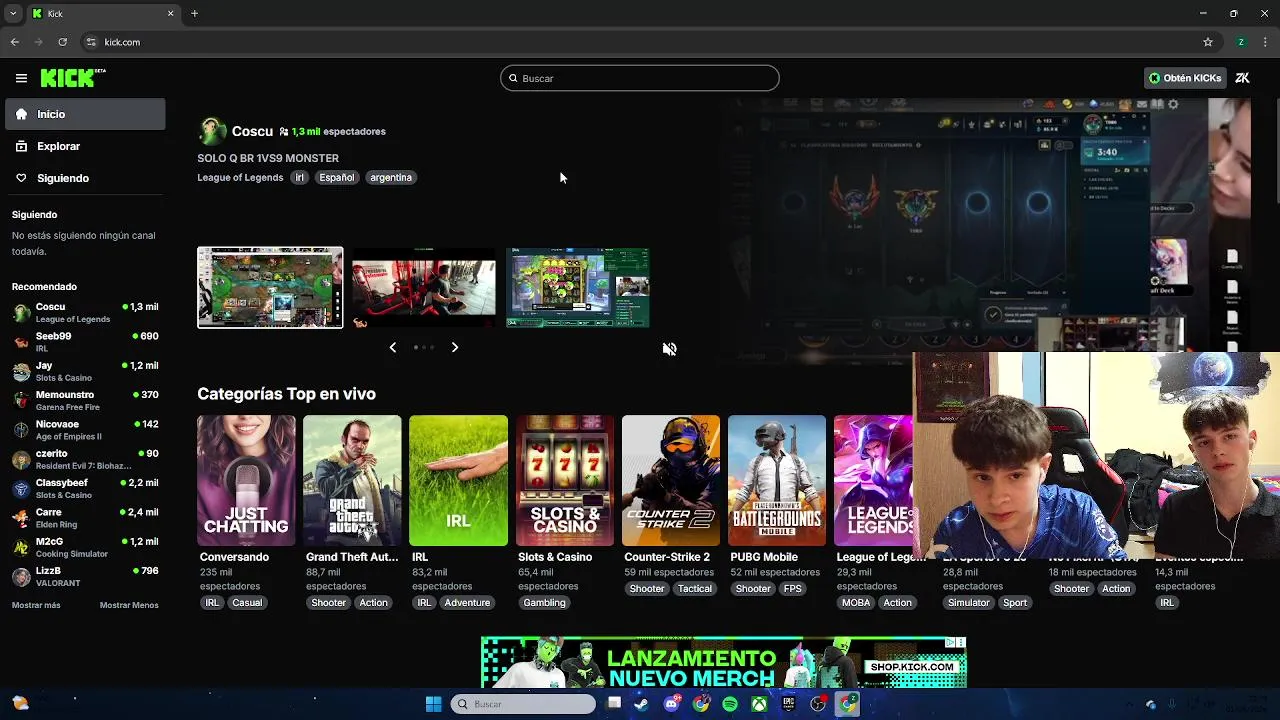Click LizzB's avatar in the Recomendado list

[21, 577]
